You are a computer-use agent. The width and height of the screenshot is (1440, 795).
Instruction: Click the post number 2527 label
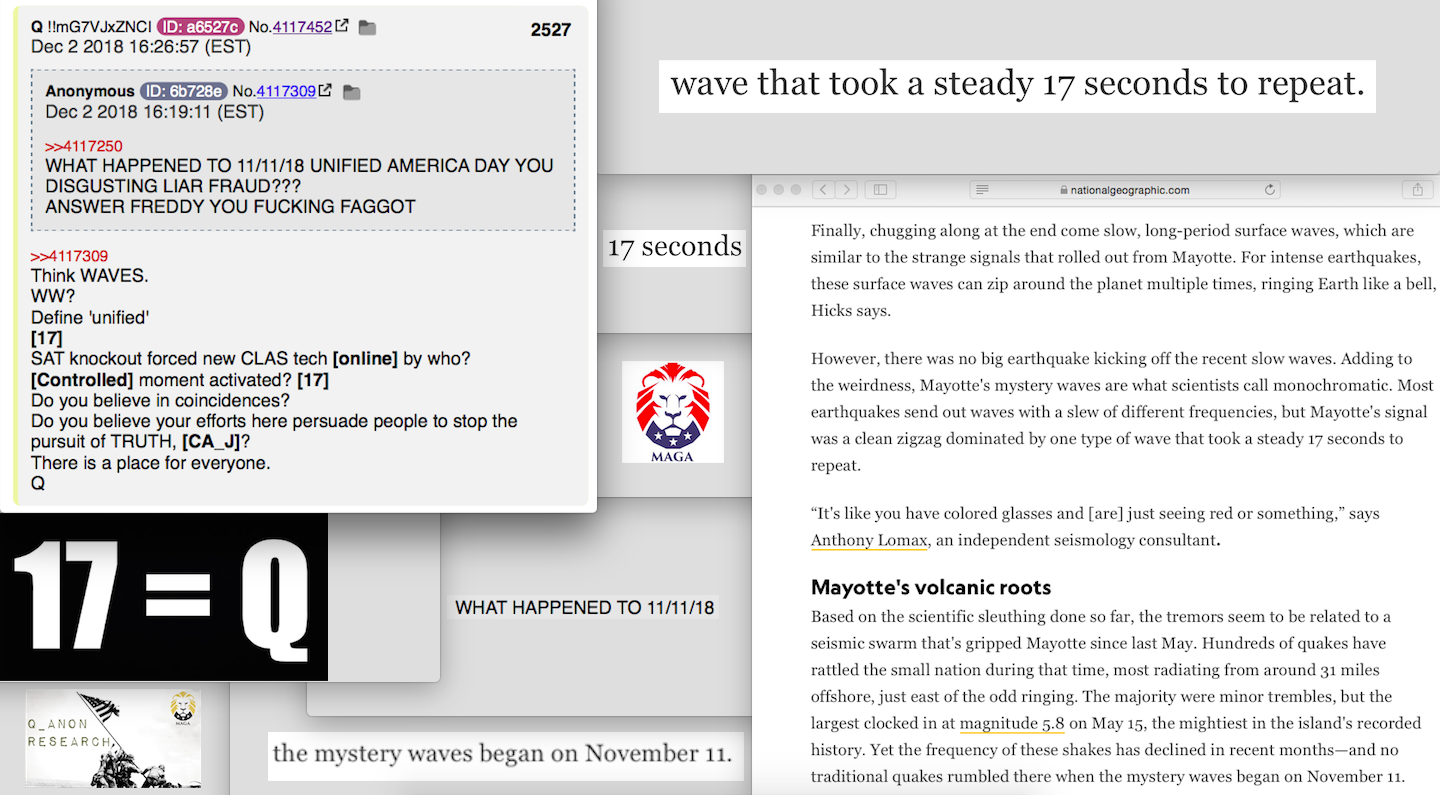[x=551, y=30]
